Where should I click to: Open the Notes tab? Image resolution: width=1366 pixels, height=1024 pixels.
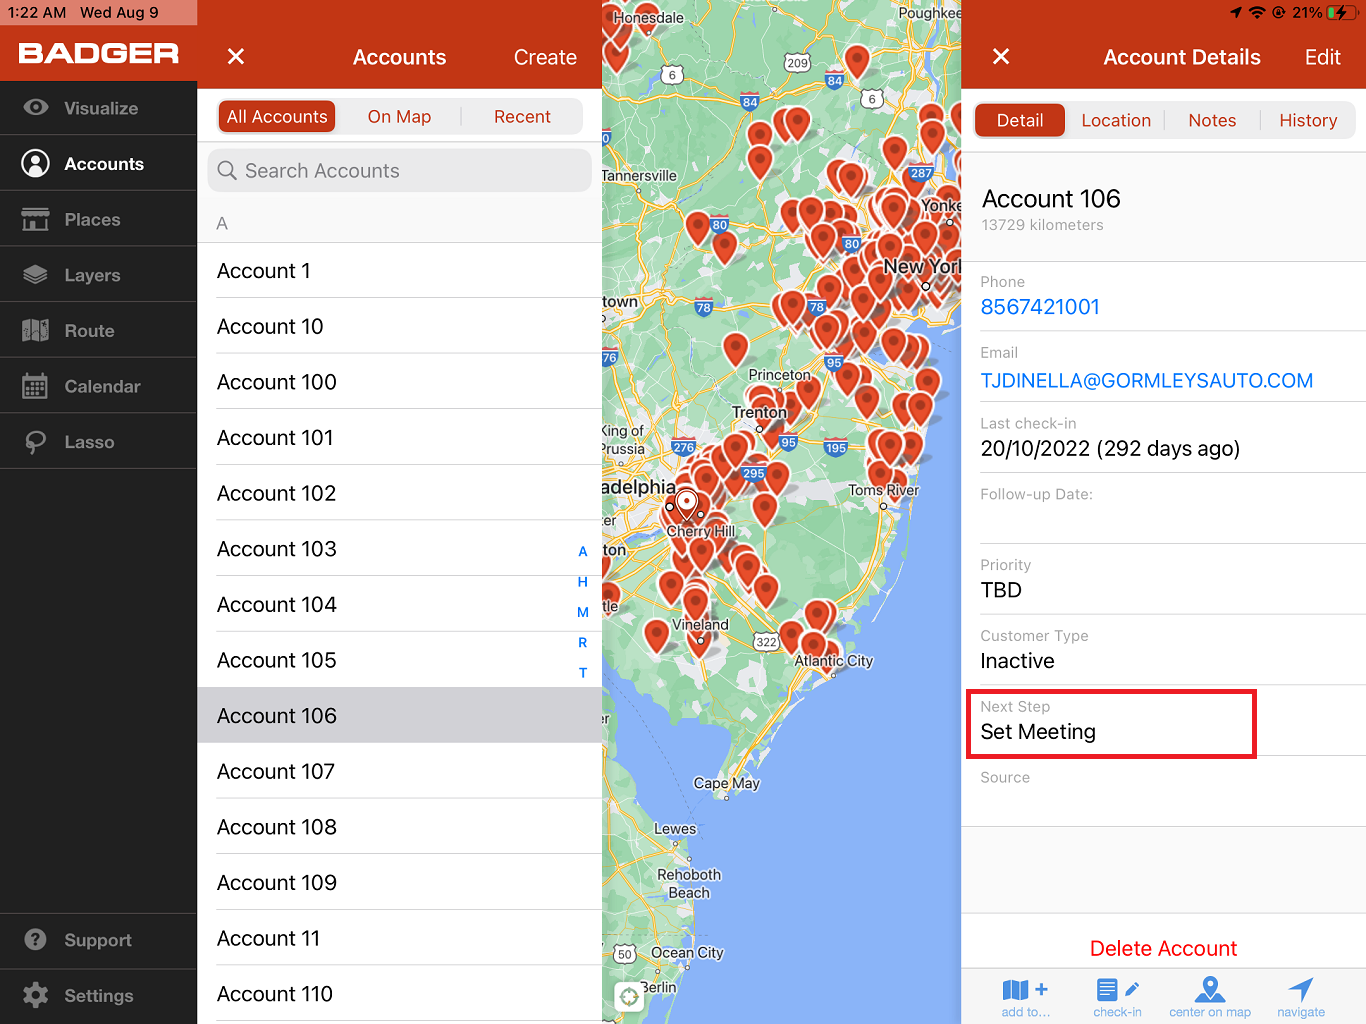[1212, 120]
